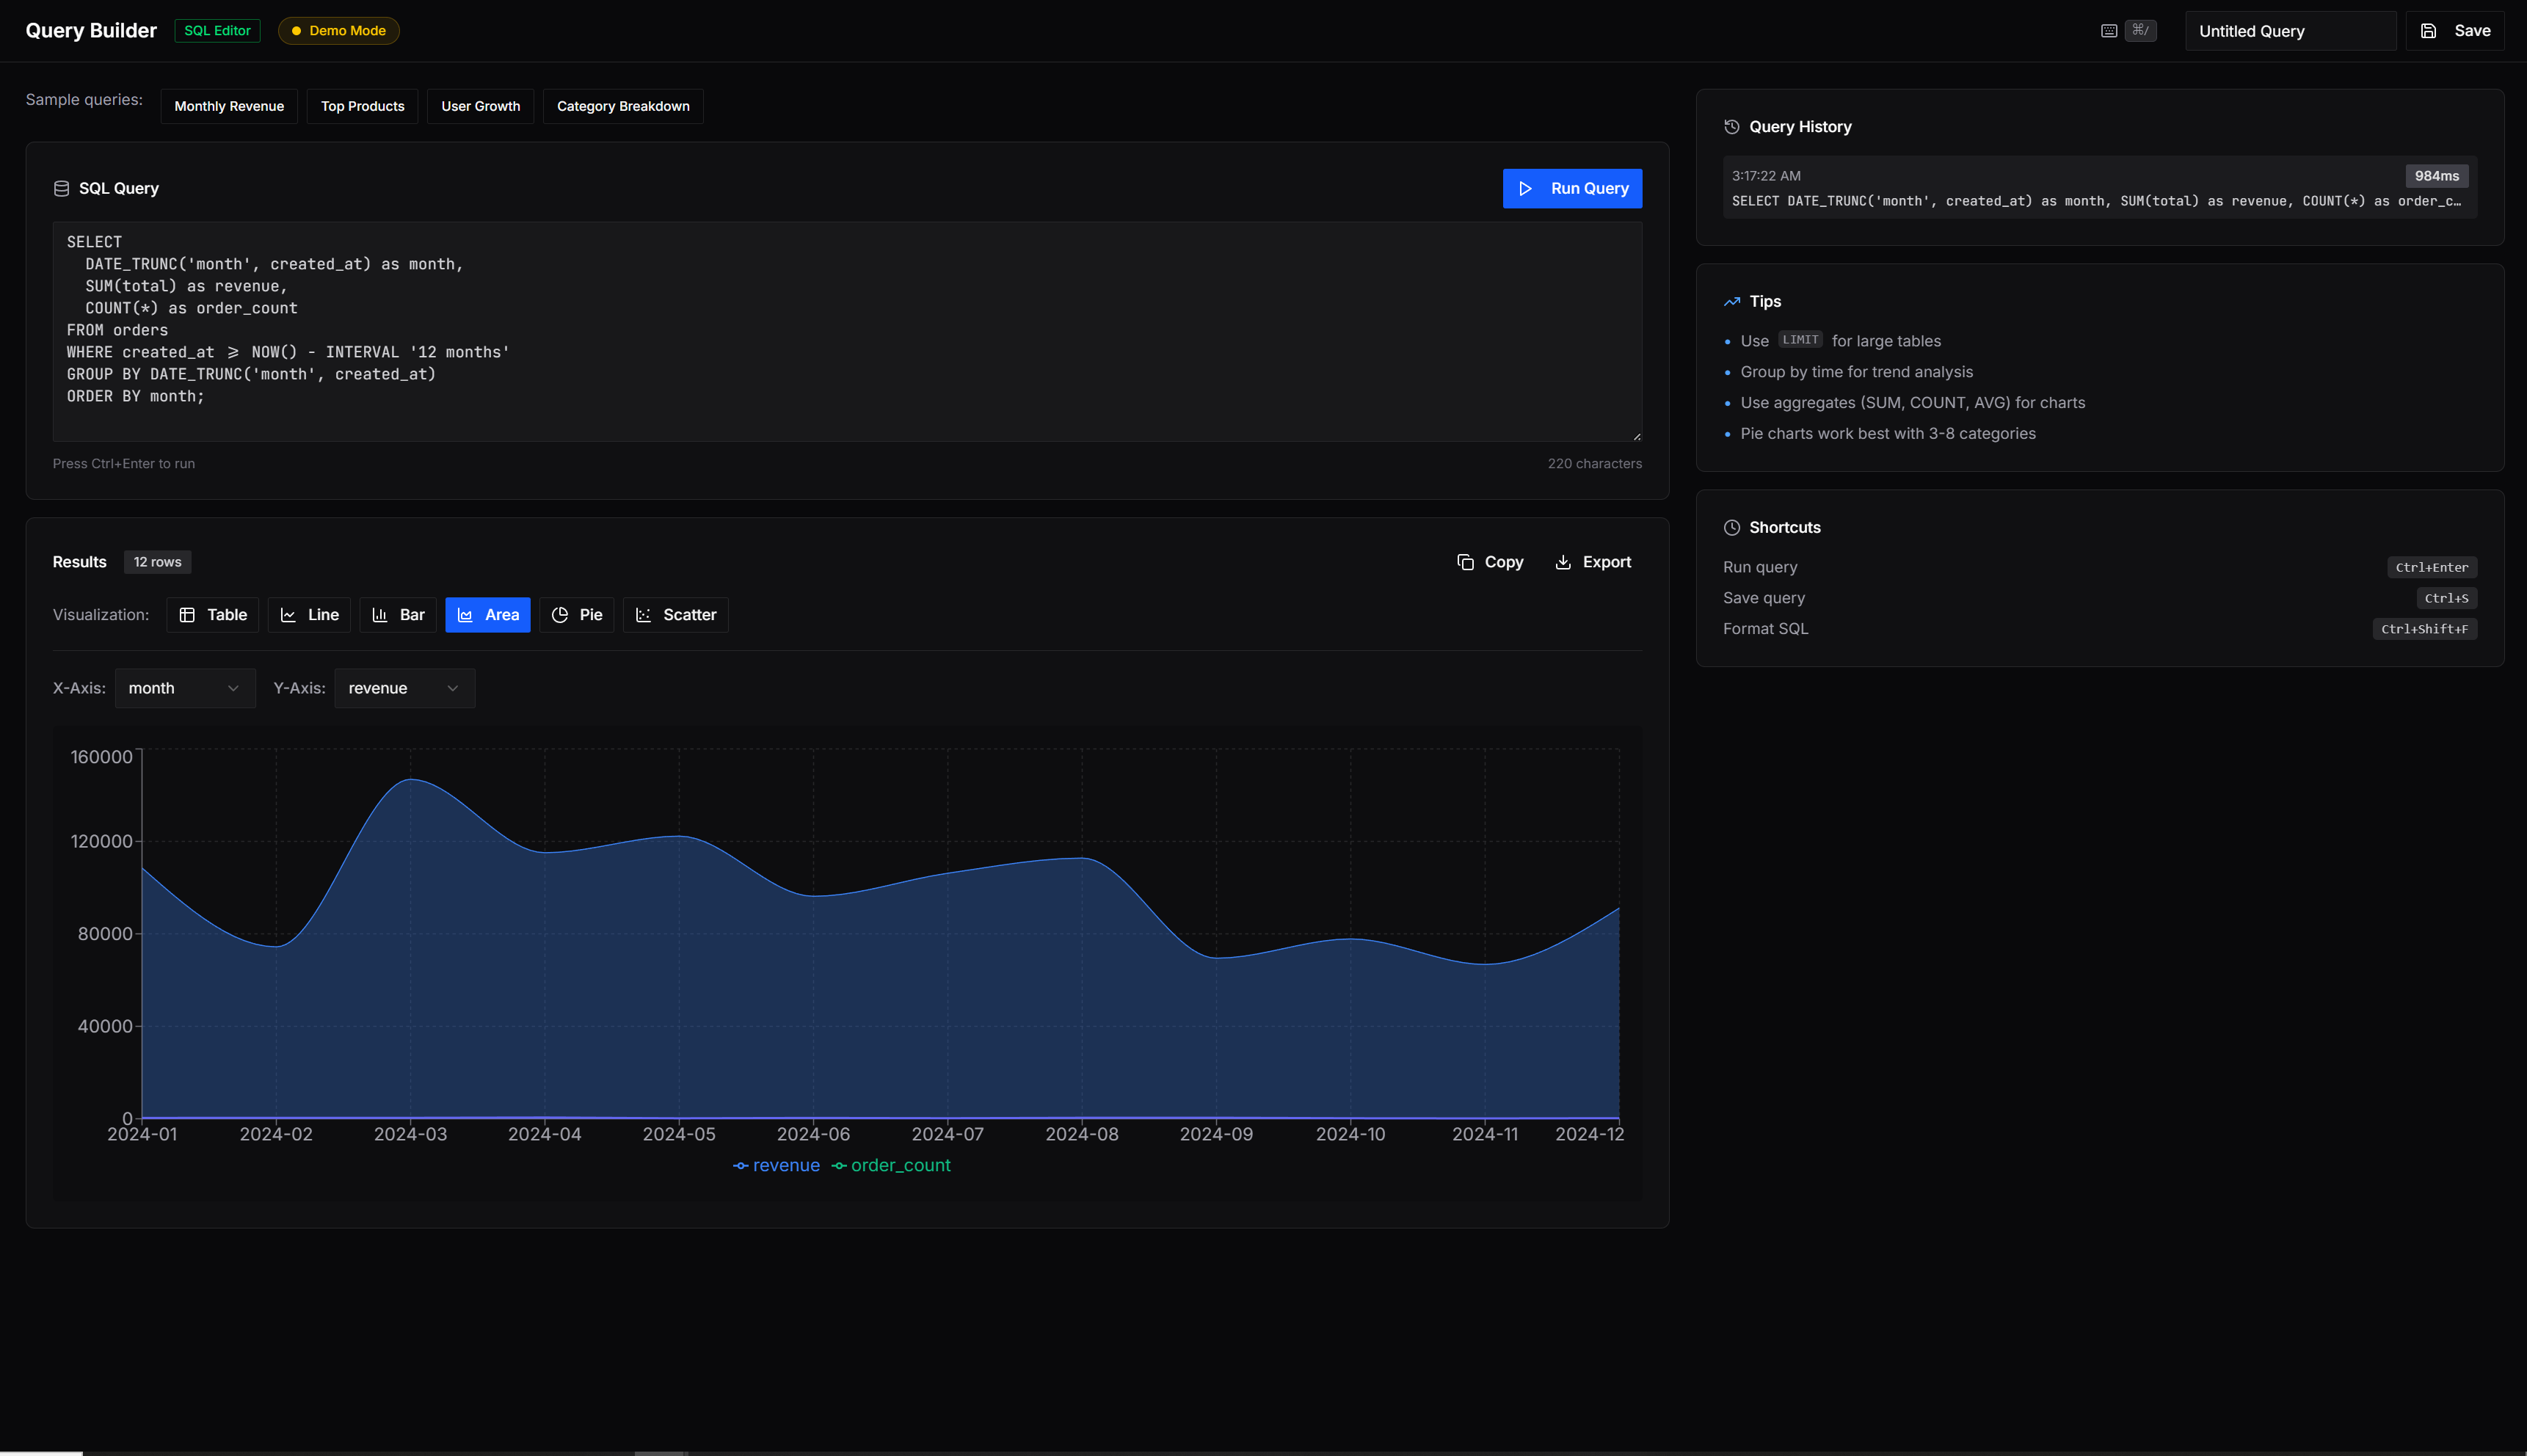Image resolution: width=2527 pixels, height=1456 pixels.
Task: Load the Category Breakdown sample query
Action: click(x=623, y=106)
